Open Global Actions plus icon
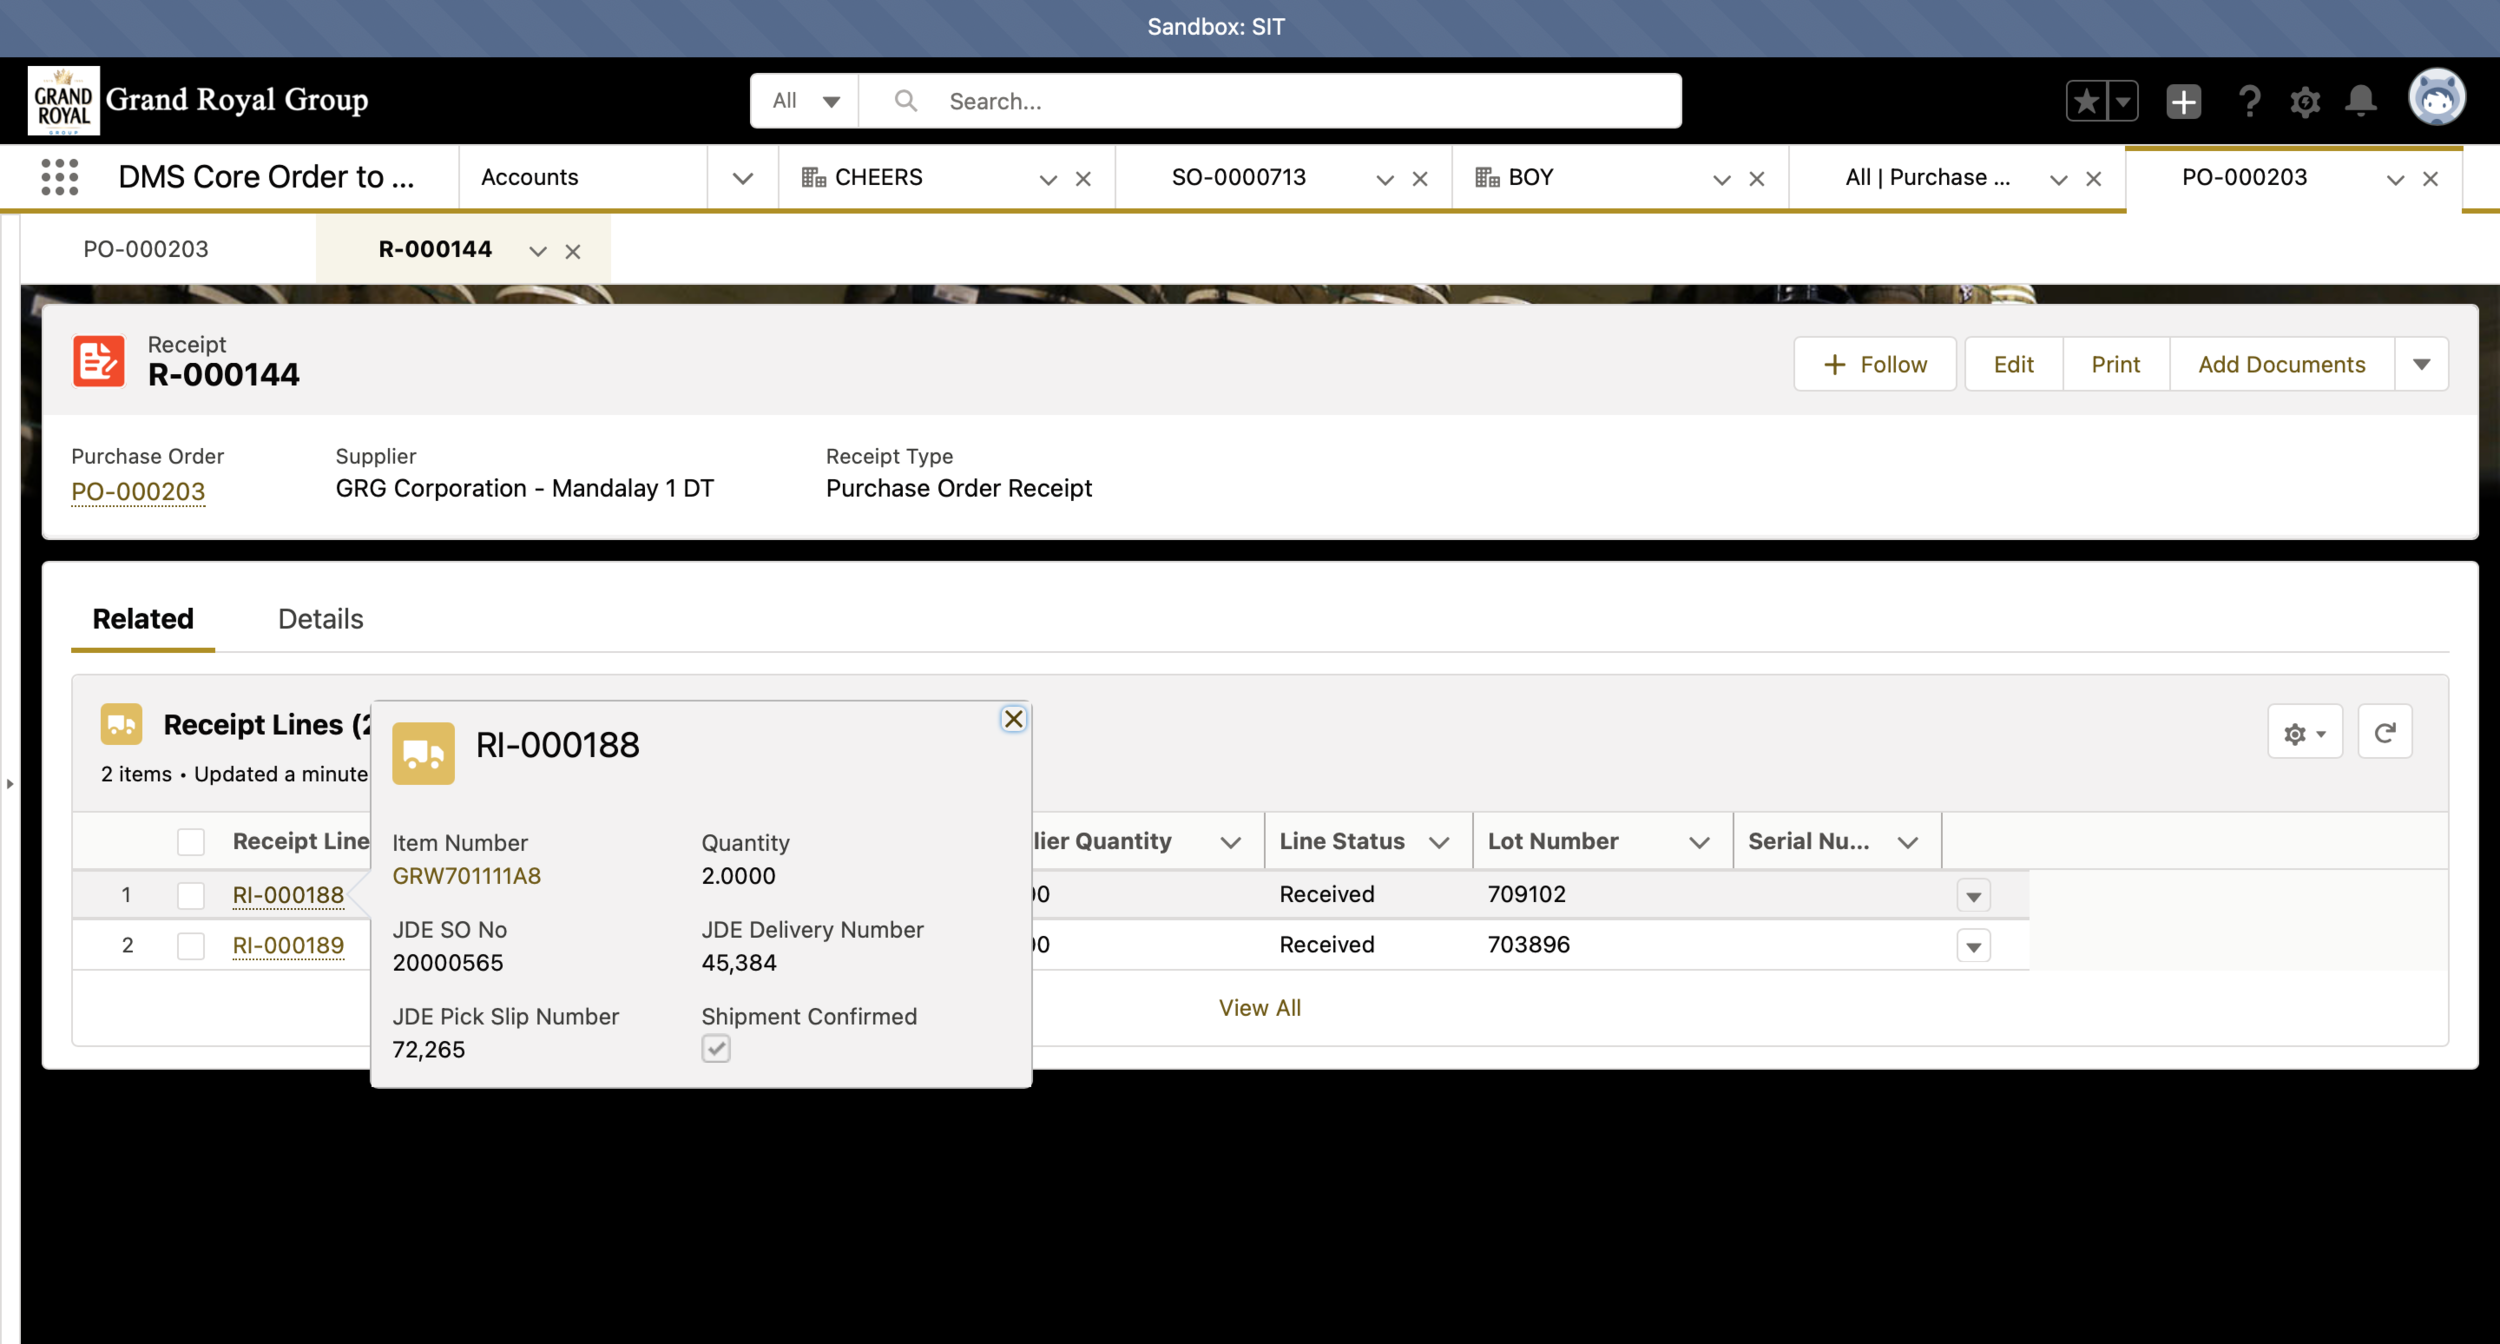The width and height of the screenshot is (2500, 1344). tap(2183, 101)
